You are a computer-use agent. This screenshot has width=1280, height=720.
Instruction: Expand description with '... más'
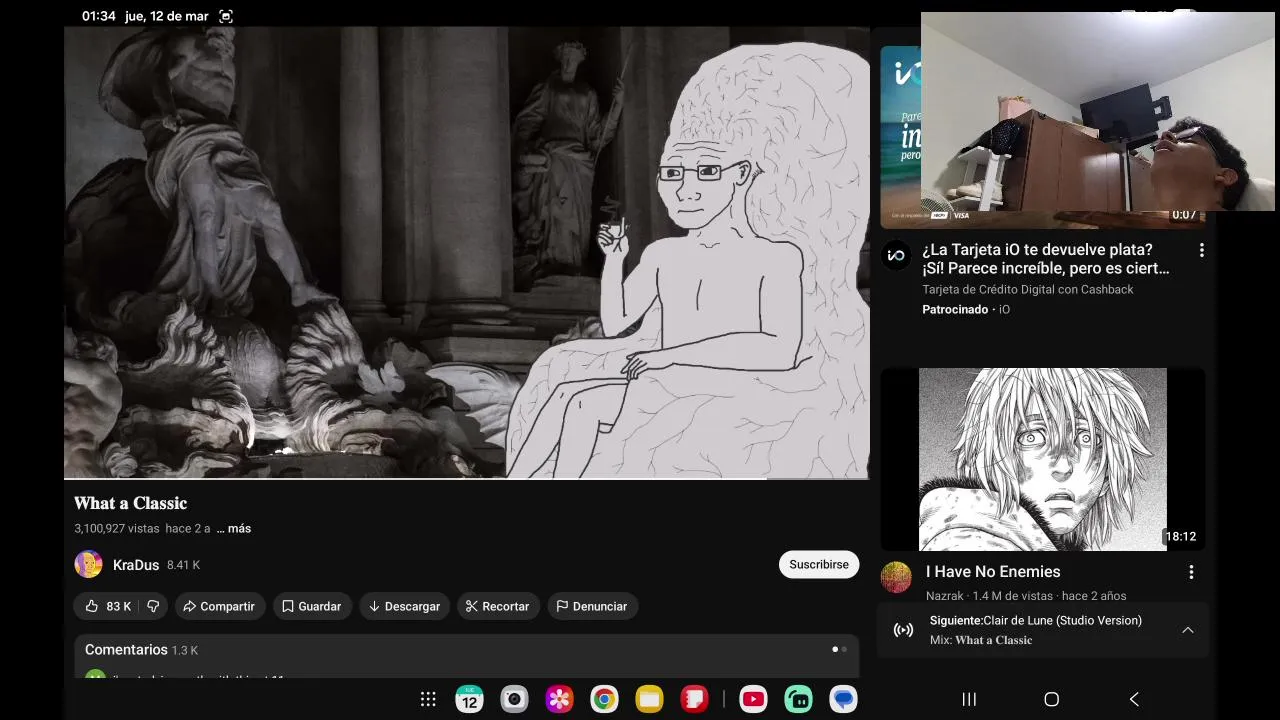(234, 528)
